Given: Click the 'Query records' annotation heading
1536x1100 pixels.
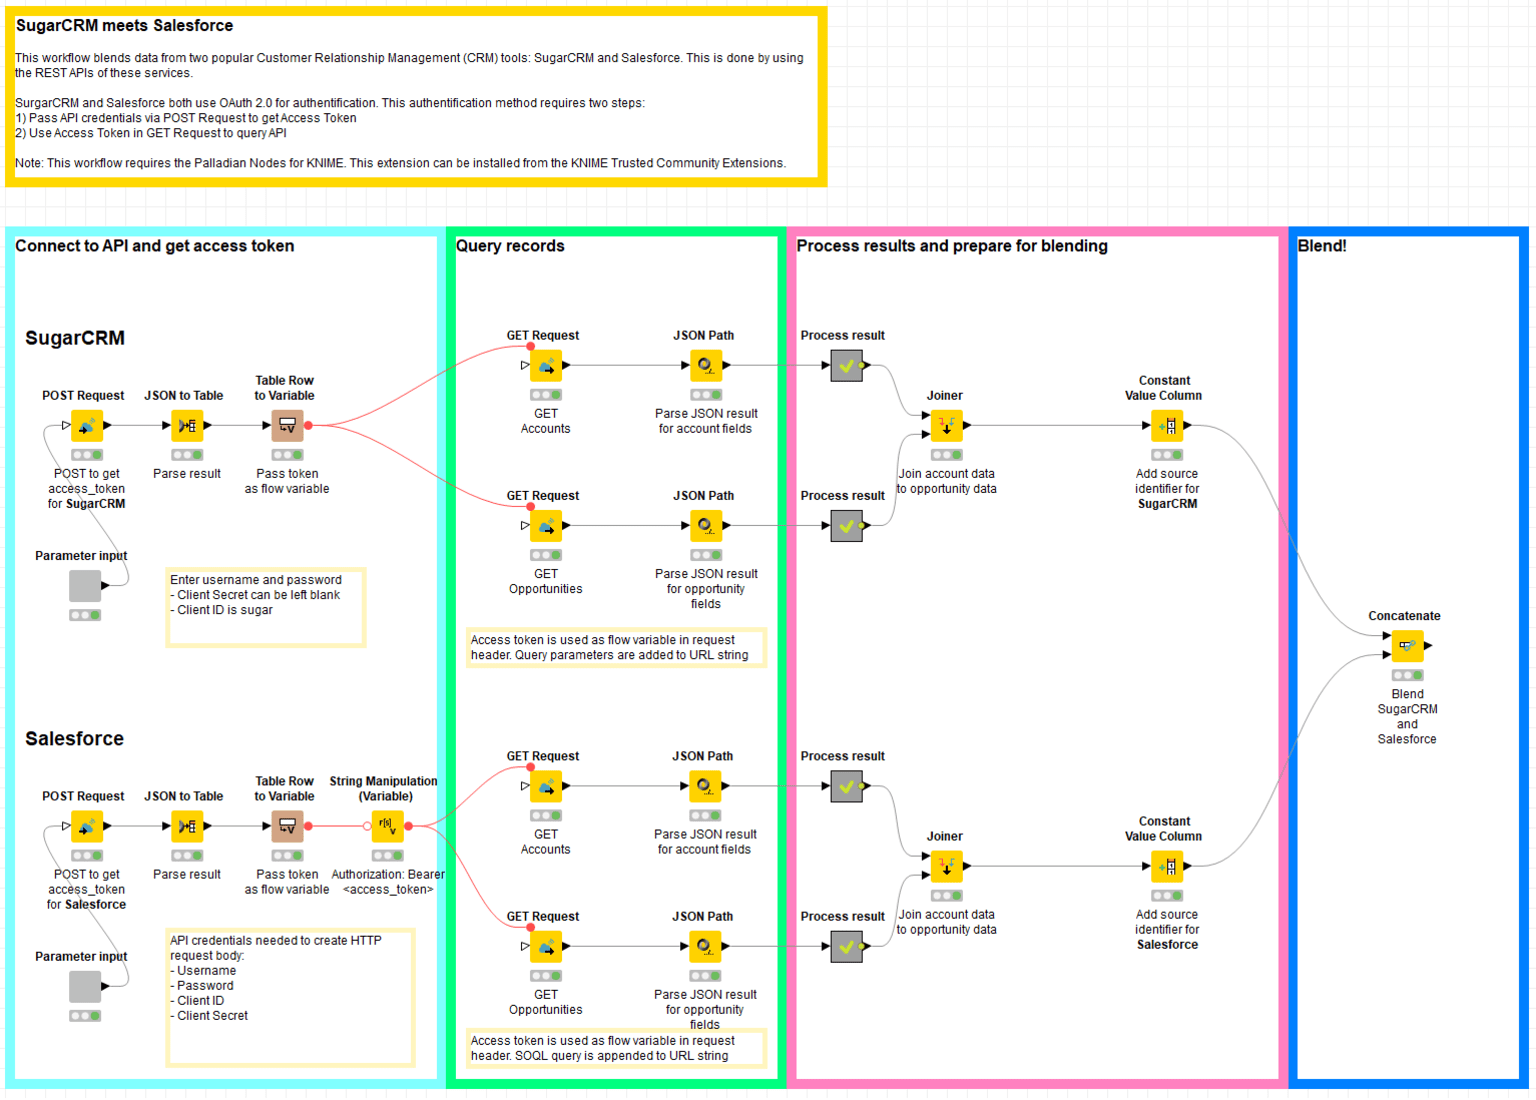Looking at the screenshot, I should tap(510, 246).
